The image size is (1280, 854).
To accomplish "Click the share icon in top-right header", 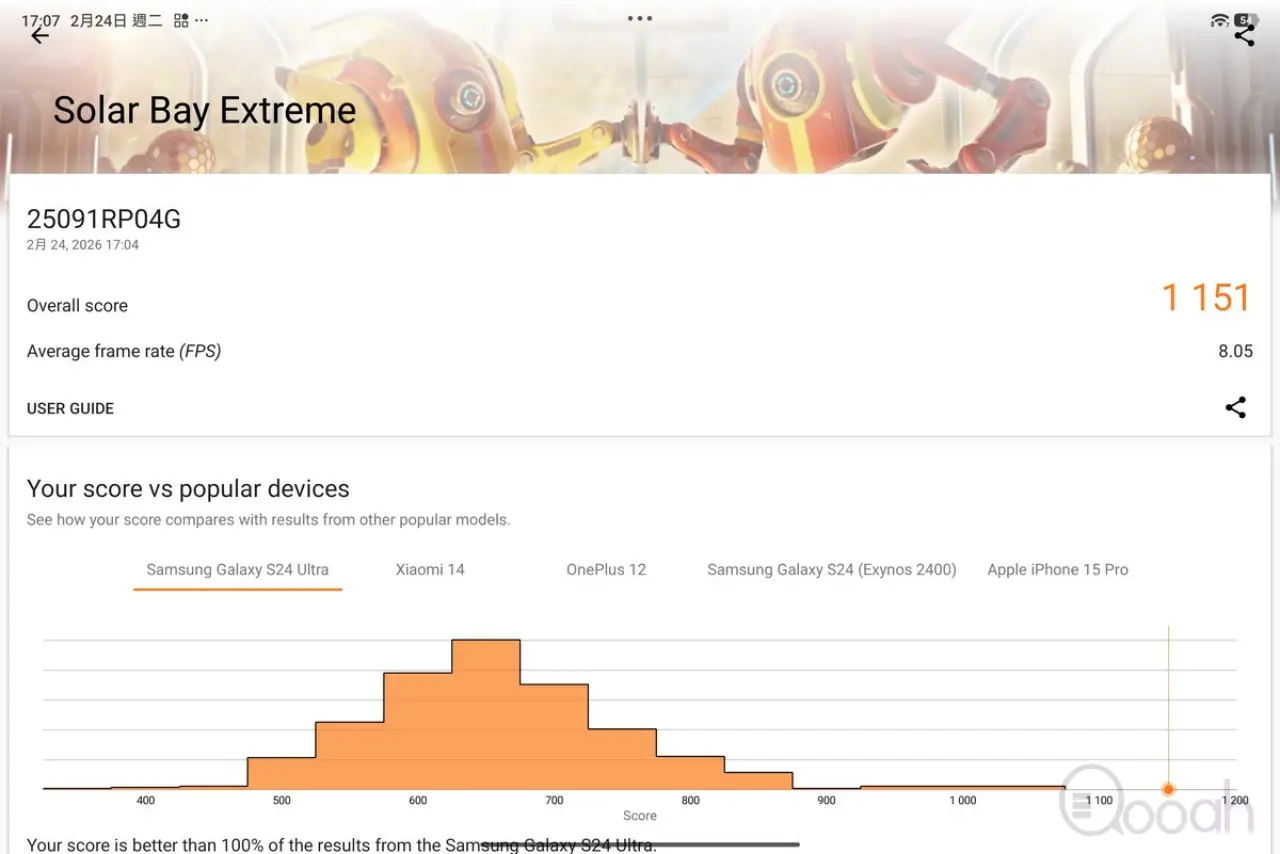I will click(x=1244, y=36).
